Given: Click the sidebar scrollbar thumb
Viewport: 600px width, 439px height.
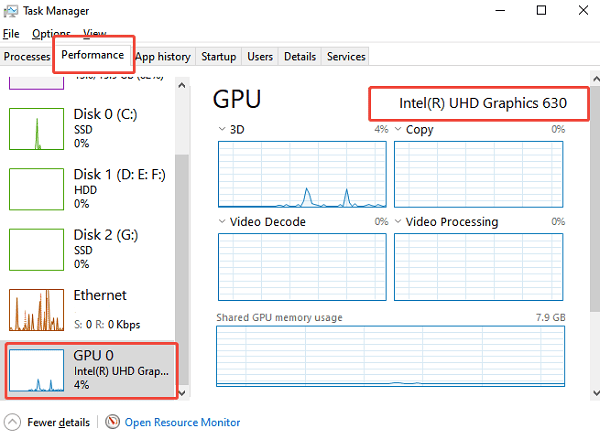Looking at the screenshot, I should point(182,269).
